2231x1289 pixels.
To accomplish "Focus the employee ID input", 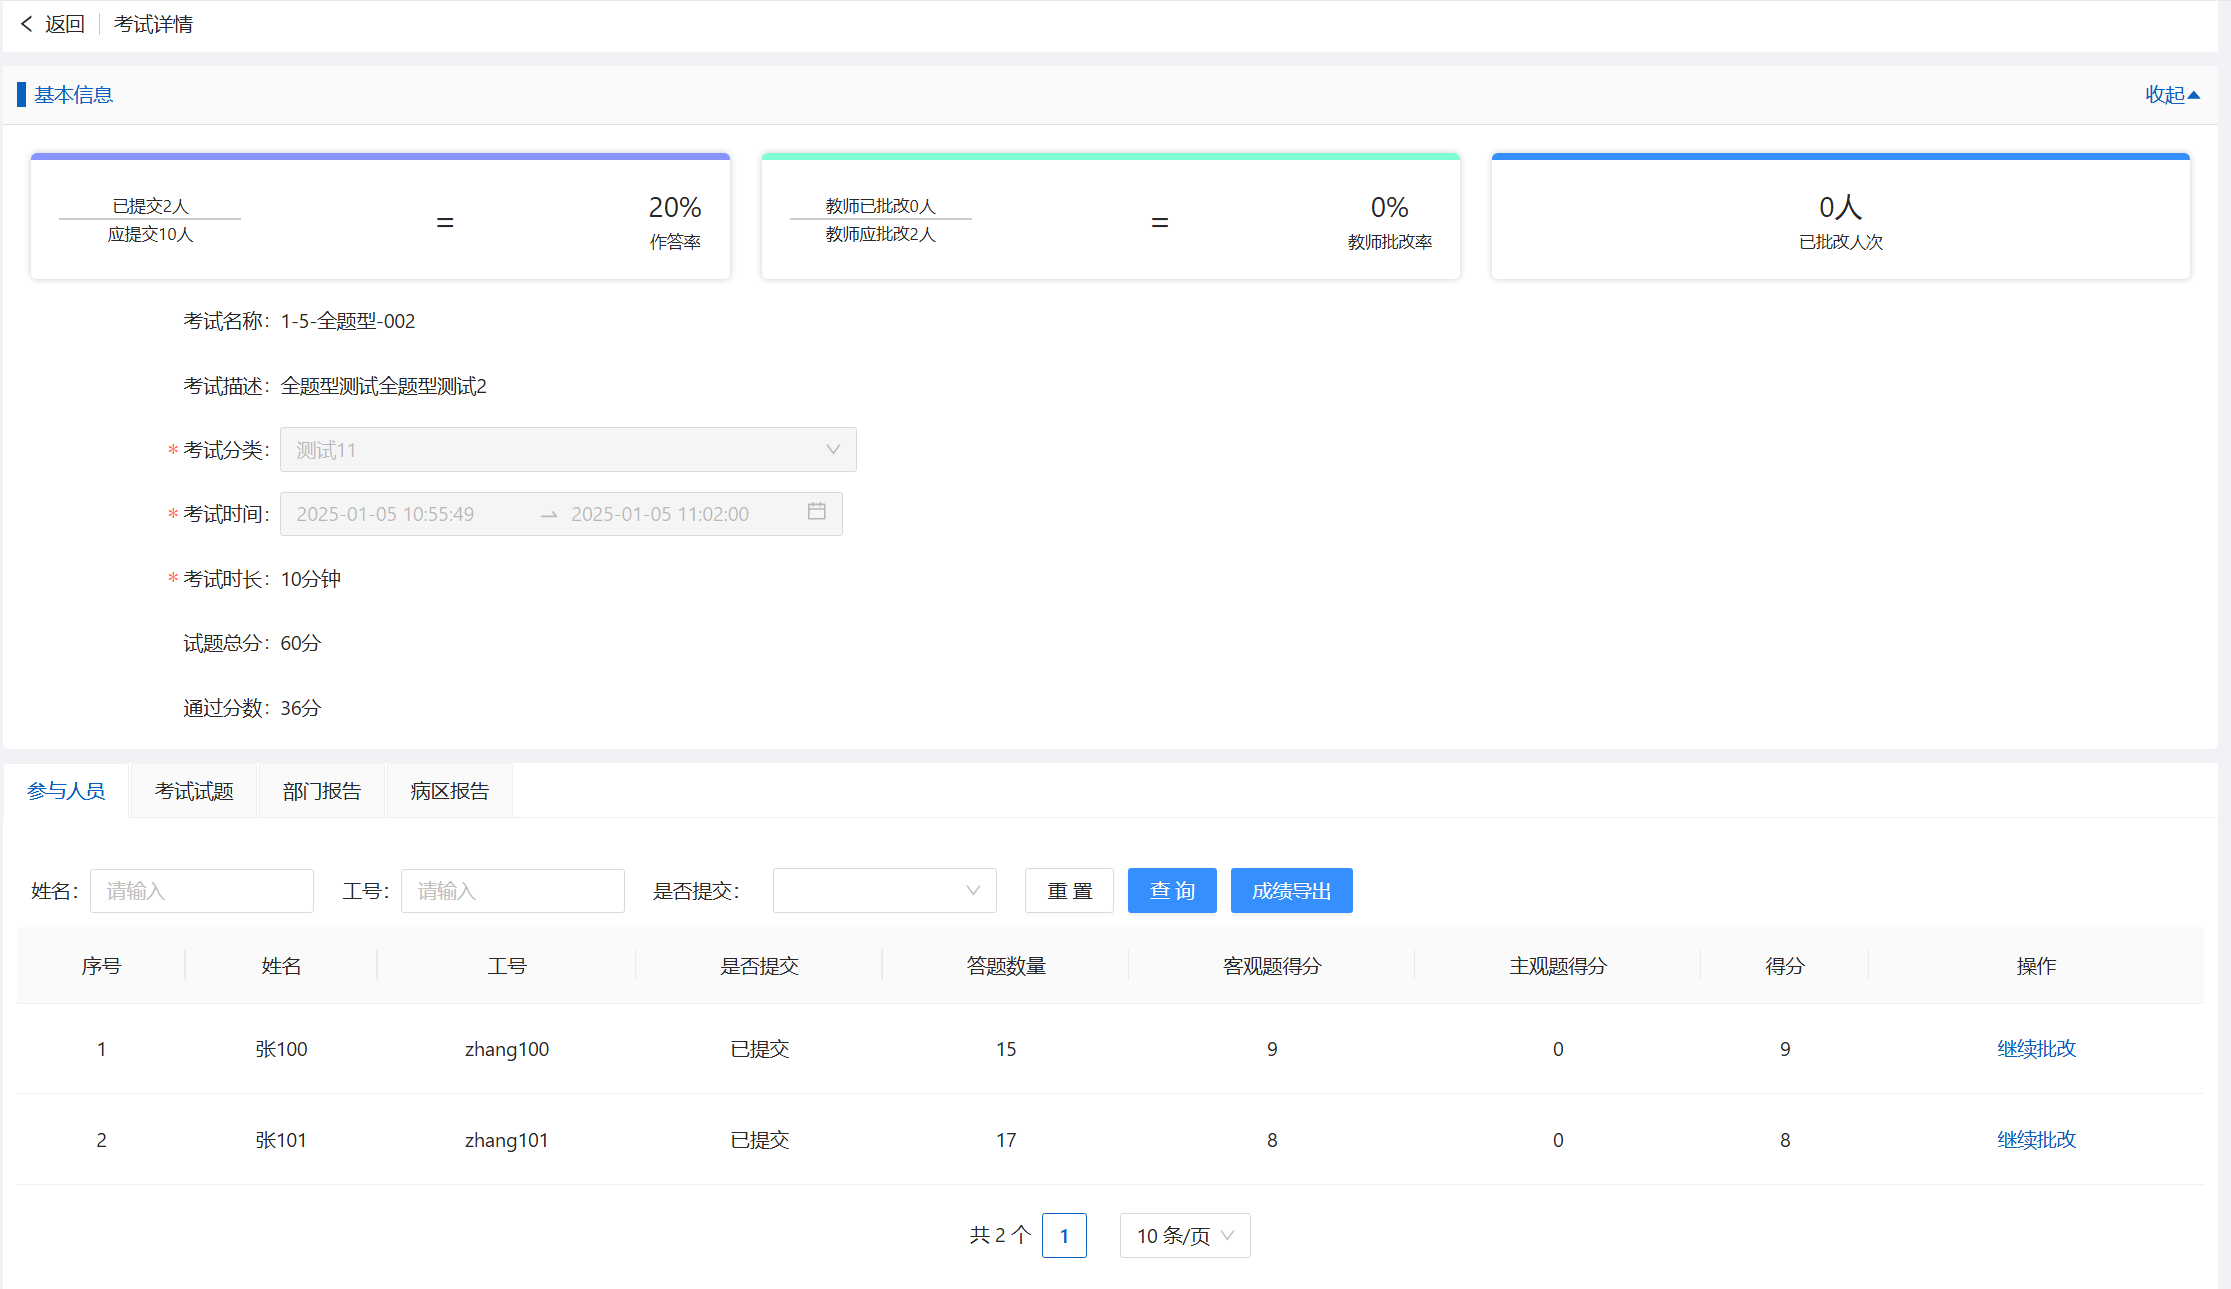I will coord(512,891).
